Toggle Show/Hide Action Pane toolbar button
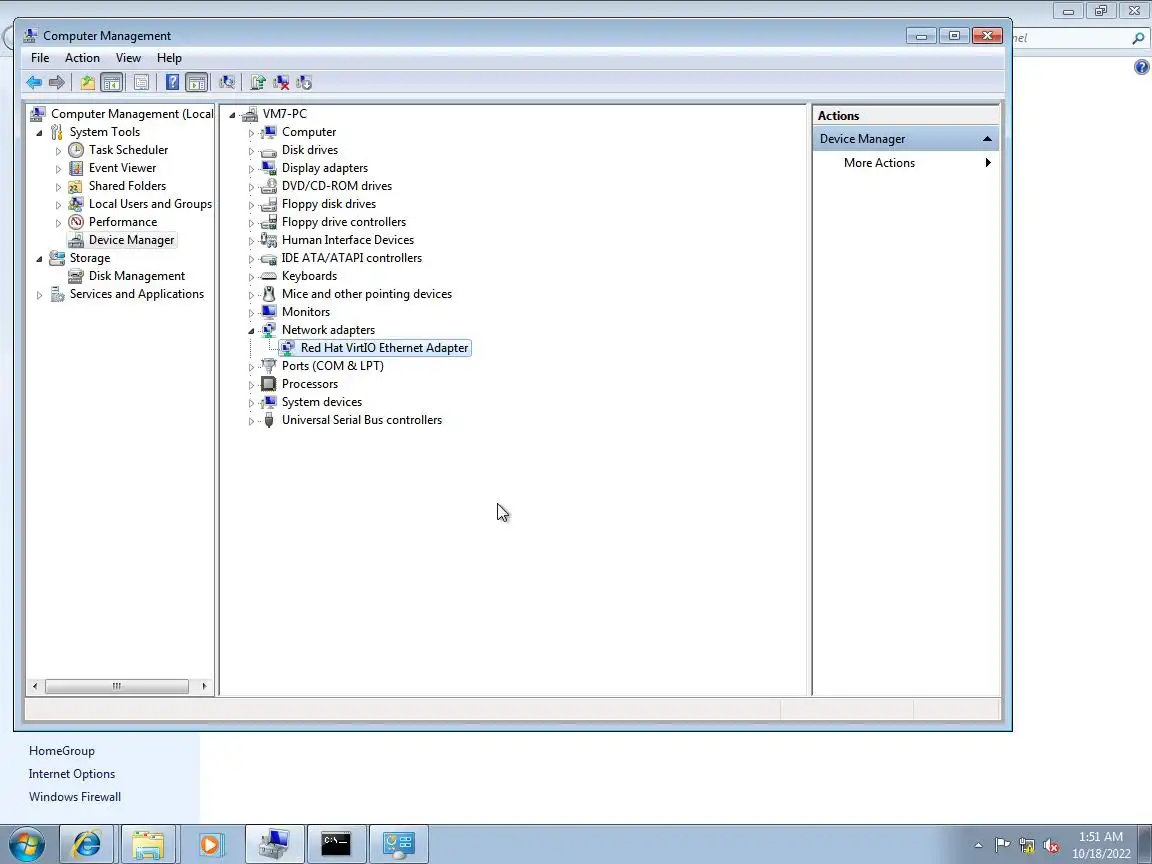The image size is (1152, 864). [197, 82]
